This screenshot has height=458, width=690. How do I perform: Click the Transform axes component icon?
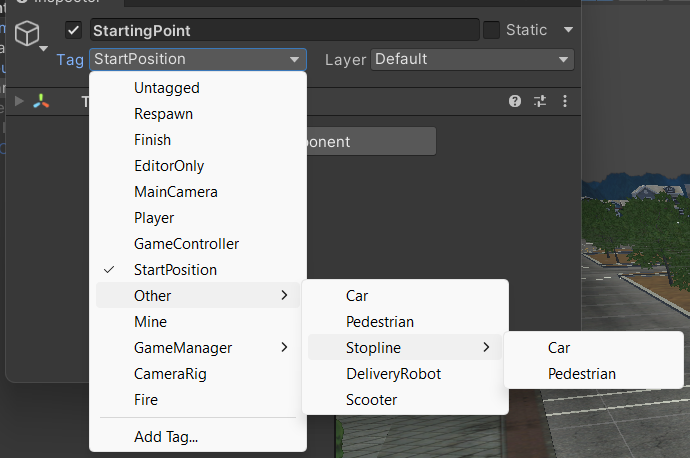tap(41, 101)
